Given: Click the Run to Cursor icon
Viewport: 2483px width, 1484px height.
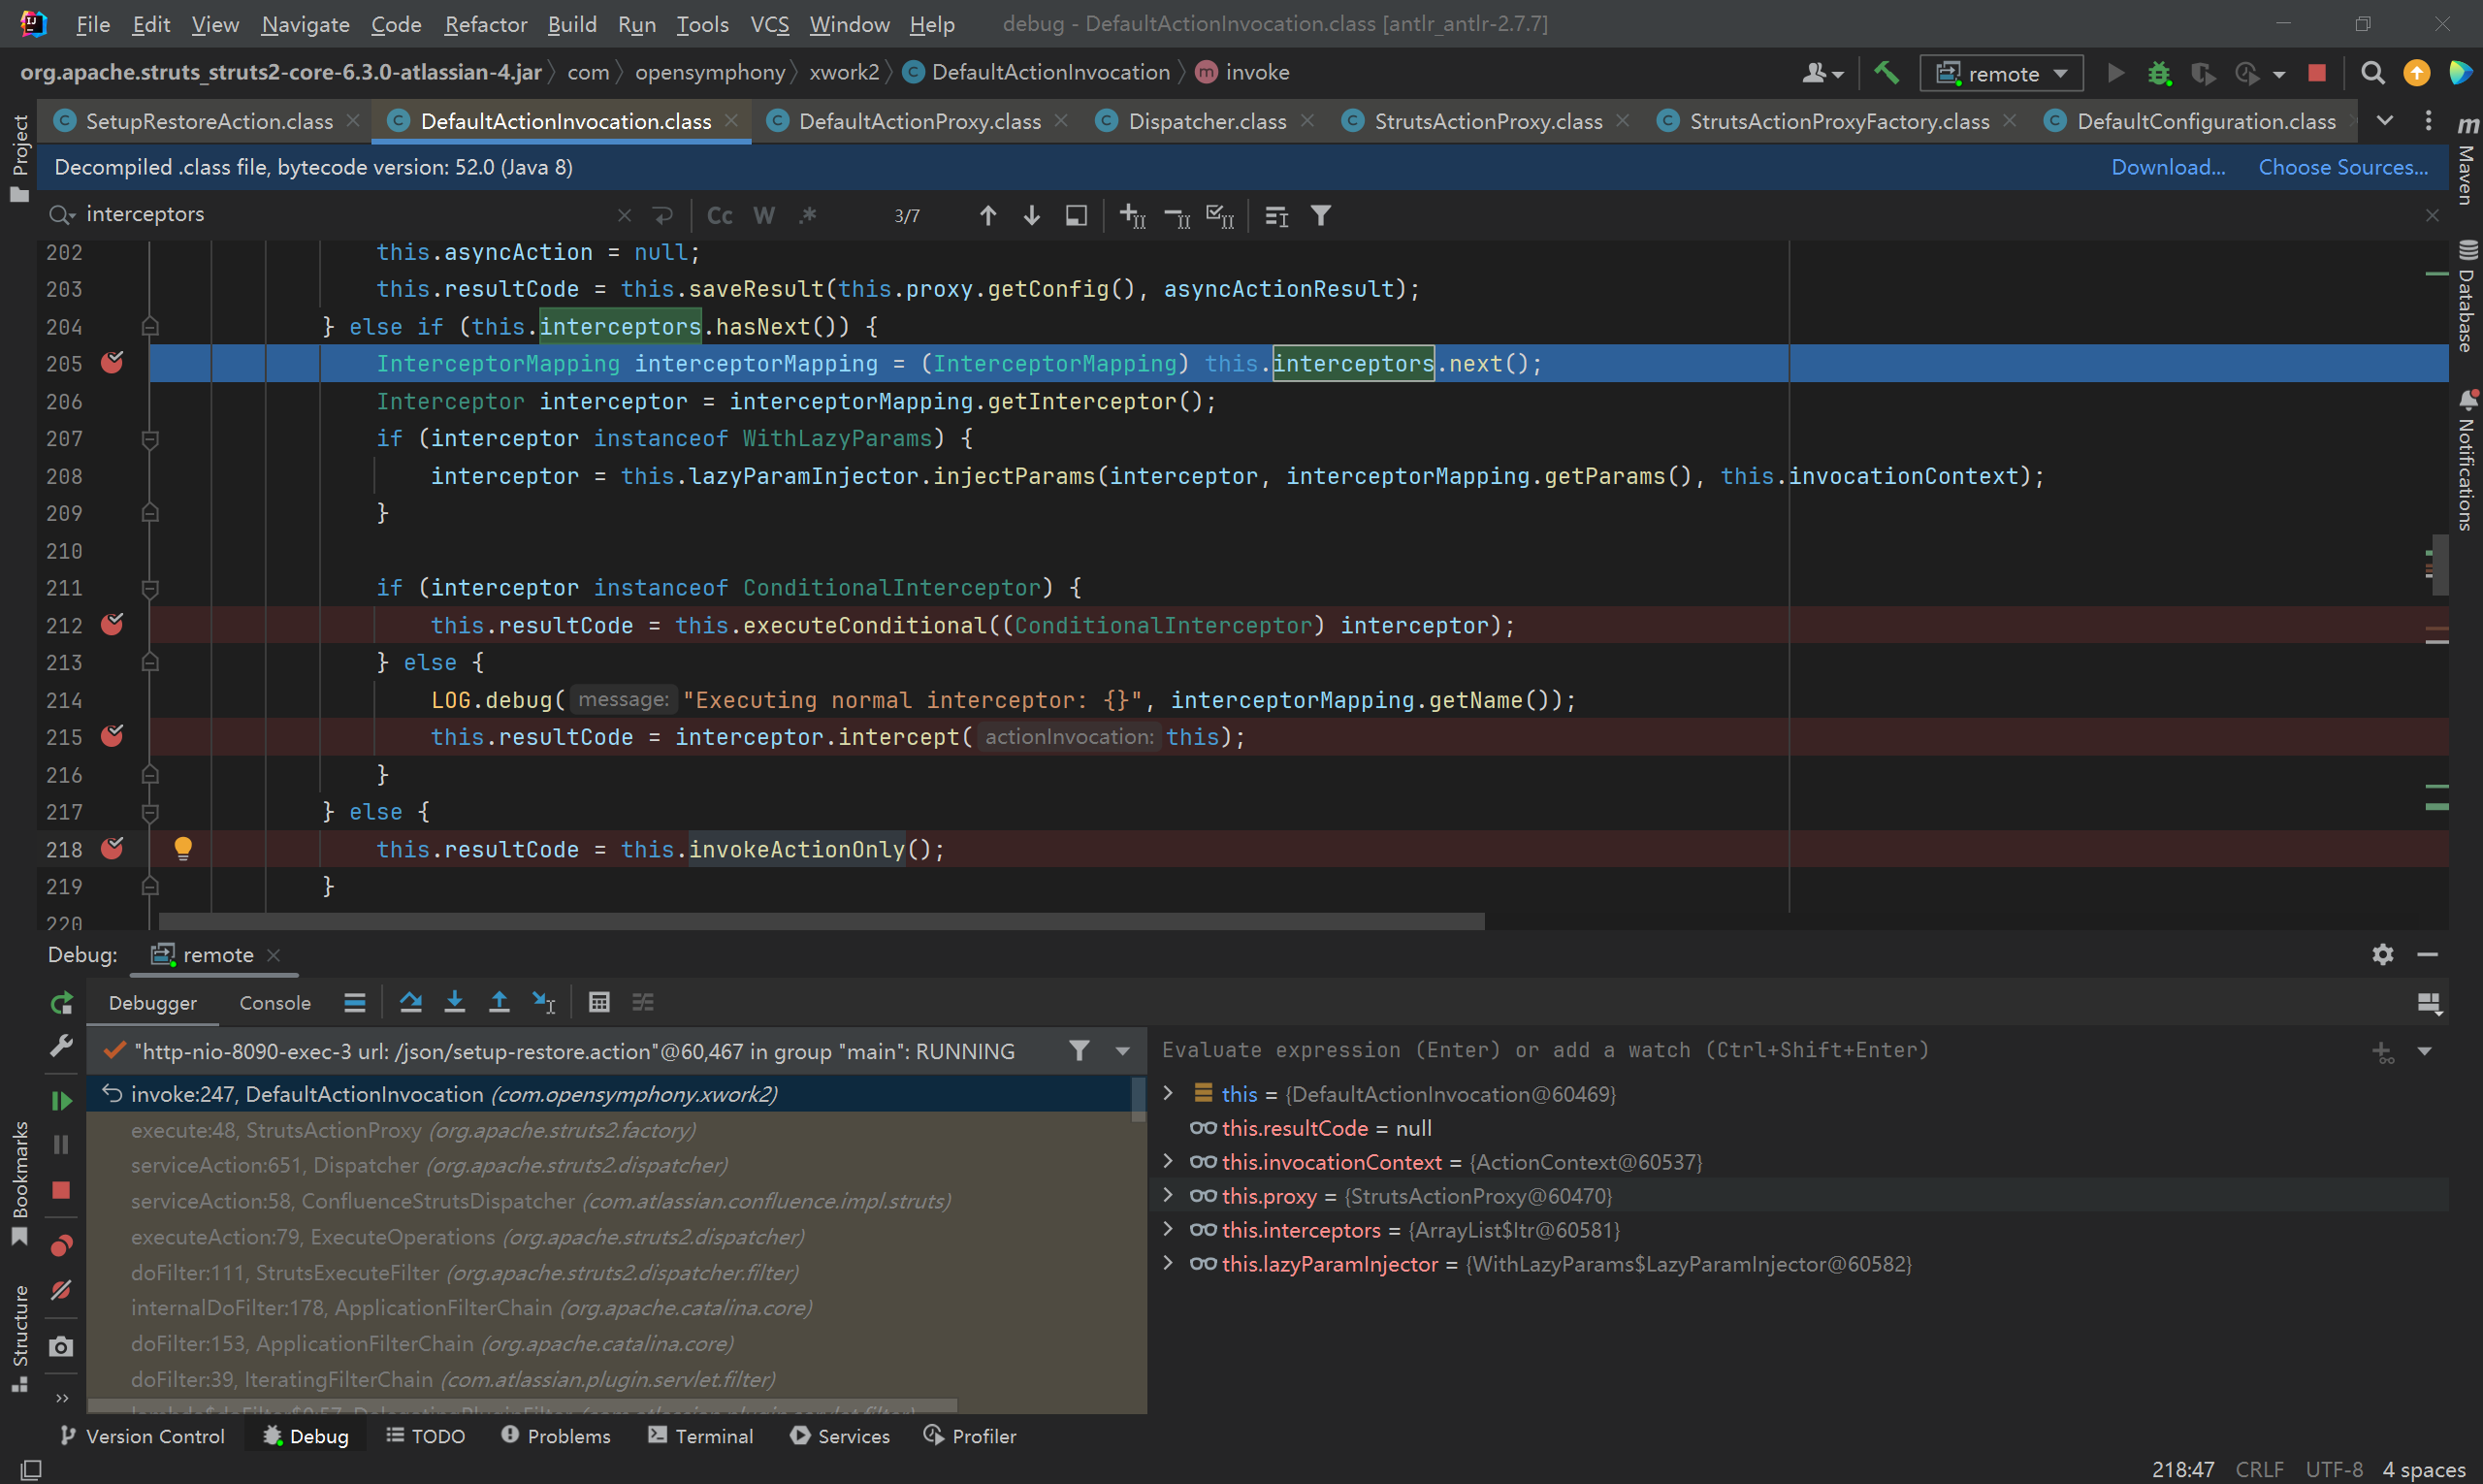Looking at the screenshot, I should (x=543, y=1002).
